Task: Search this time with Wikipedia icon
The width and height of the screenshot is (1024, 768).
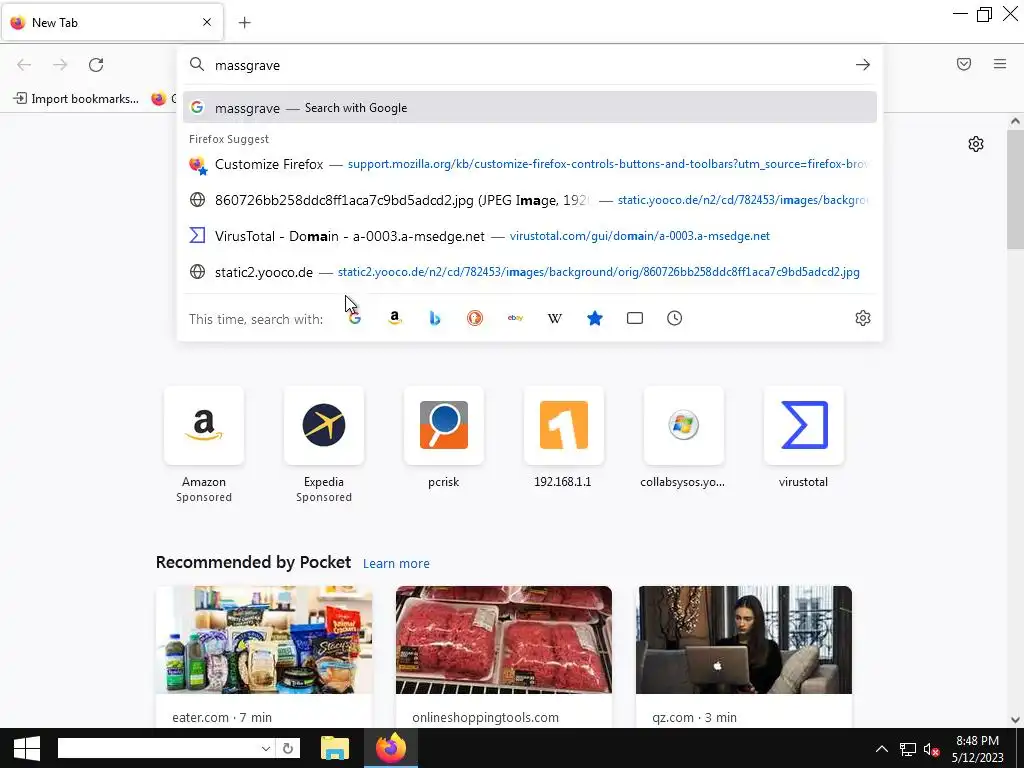Action: pos(554,318)
